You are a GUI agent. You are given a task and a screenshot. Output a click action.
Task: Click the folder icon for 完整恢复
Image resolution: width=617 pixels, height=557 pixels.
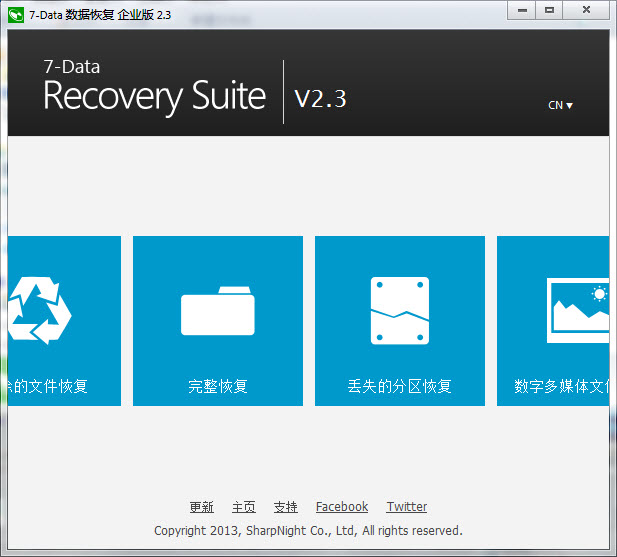pos(218,311)
